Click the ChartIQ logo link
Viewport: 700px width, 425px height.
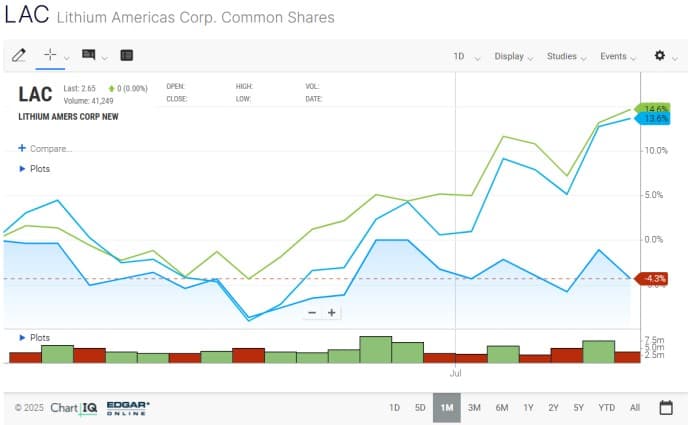[73, 407]
